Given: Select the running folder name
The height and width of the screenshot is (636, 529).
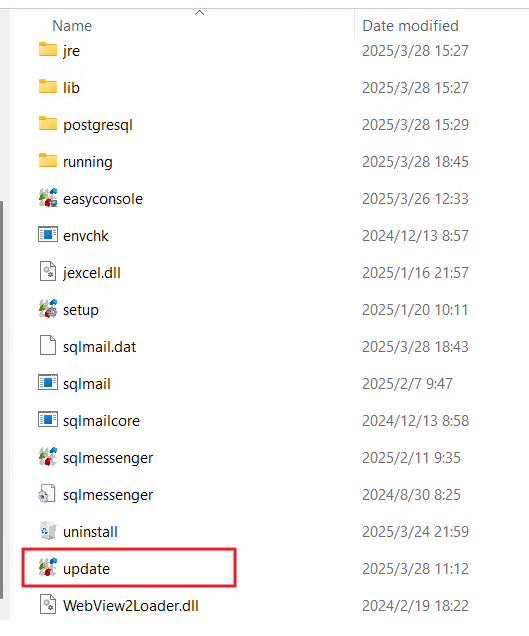Looking at the screenshot, I should [x=88, y=162].
